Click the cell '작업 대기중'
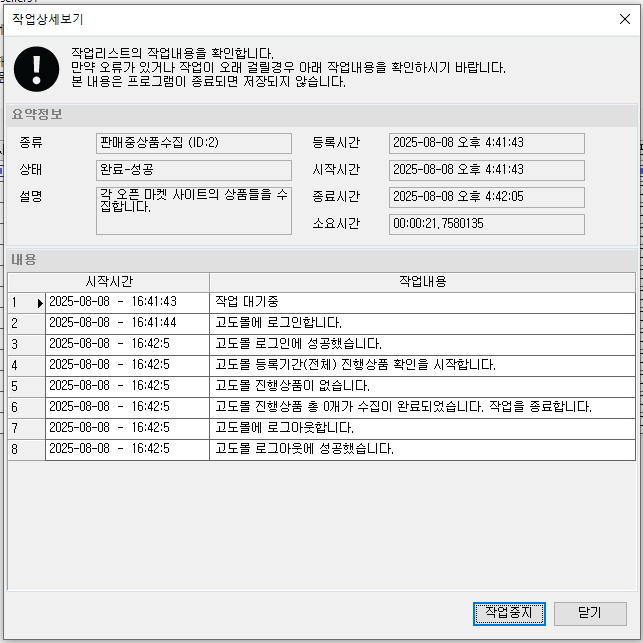 [x=422, y=303]
